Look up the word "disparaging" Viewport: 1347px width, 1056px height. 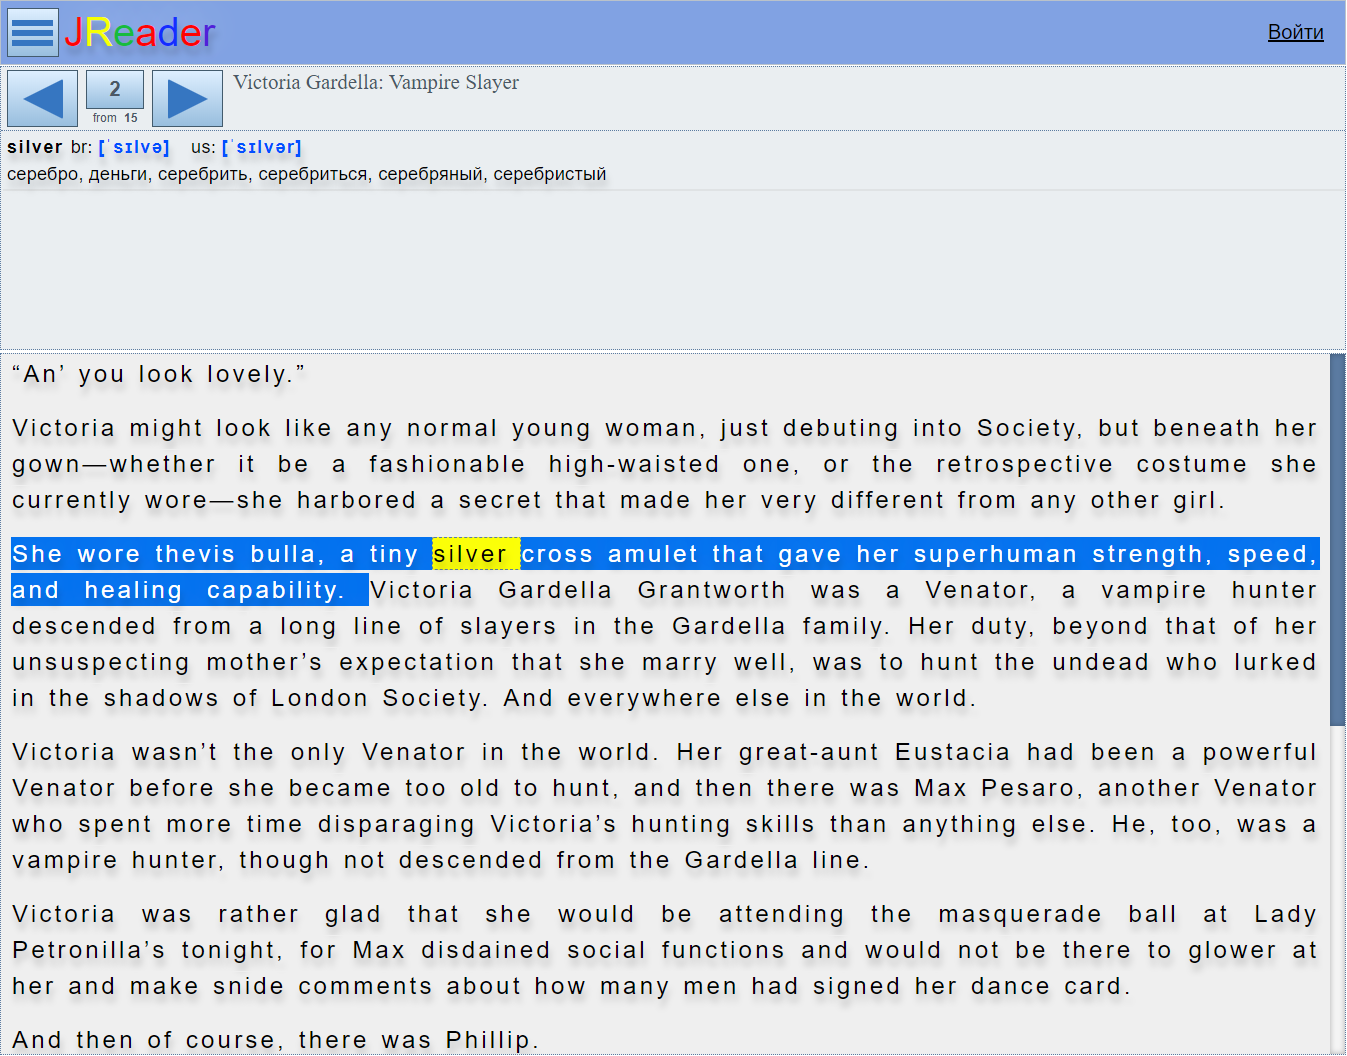pyautogui.click(x=396, y=824)
